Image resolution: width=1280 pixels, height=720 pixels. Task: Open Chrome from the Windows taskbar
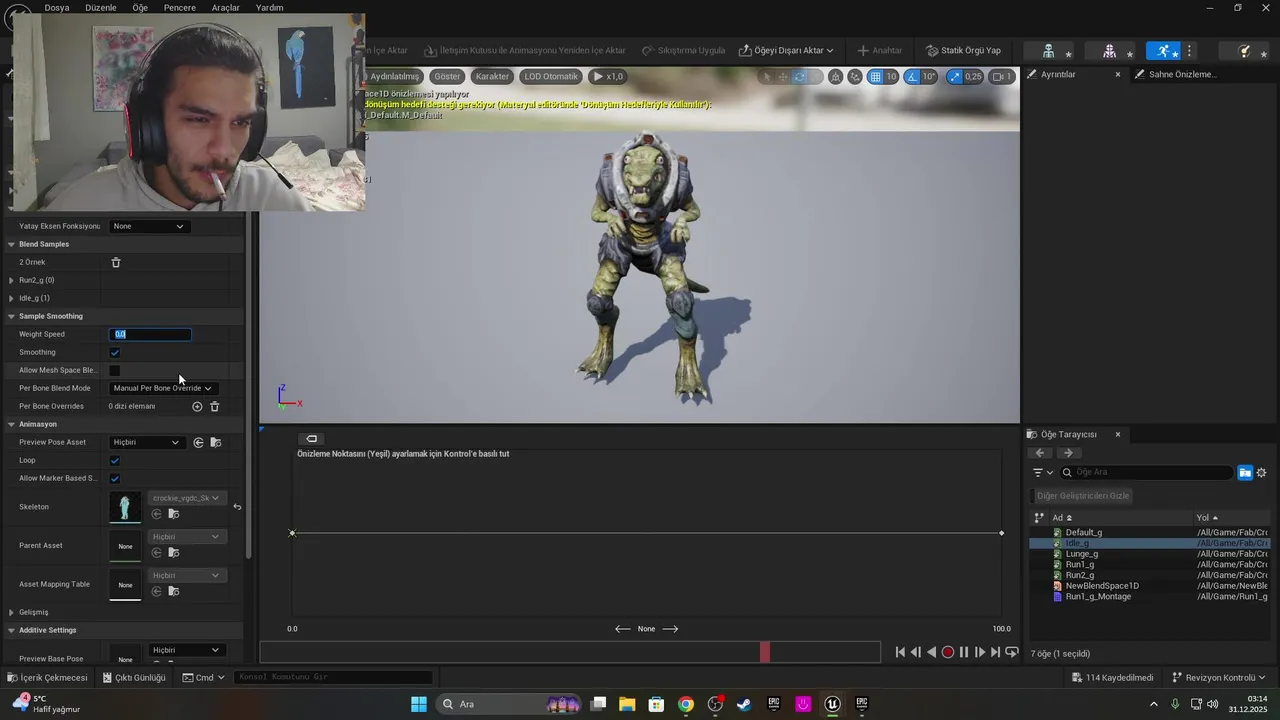coord(685,704)
